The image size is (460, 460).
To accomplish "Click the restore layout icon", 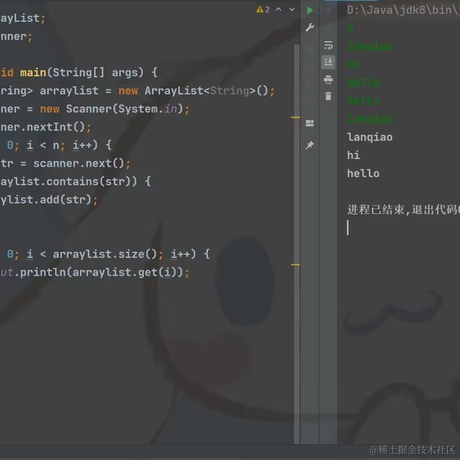I will [310, 123].
